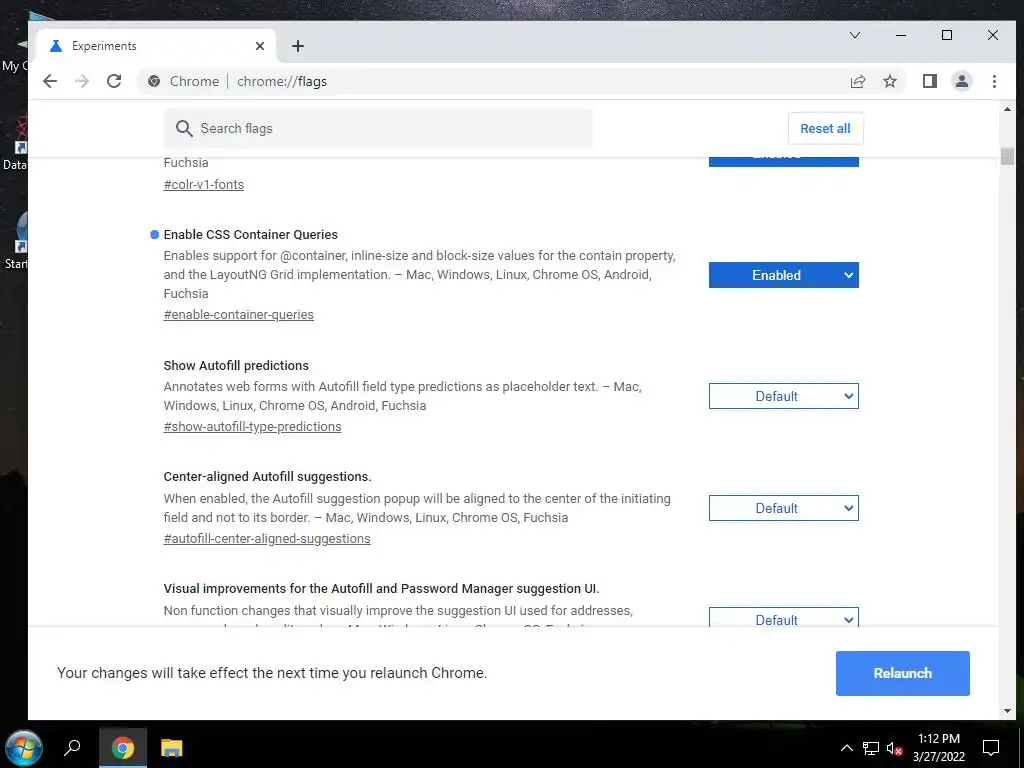
Task: Click the Chrome taskbar icon
Action: pos(123,748)
